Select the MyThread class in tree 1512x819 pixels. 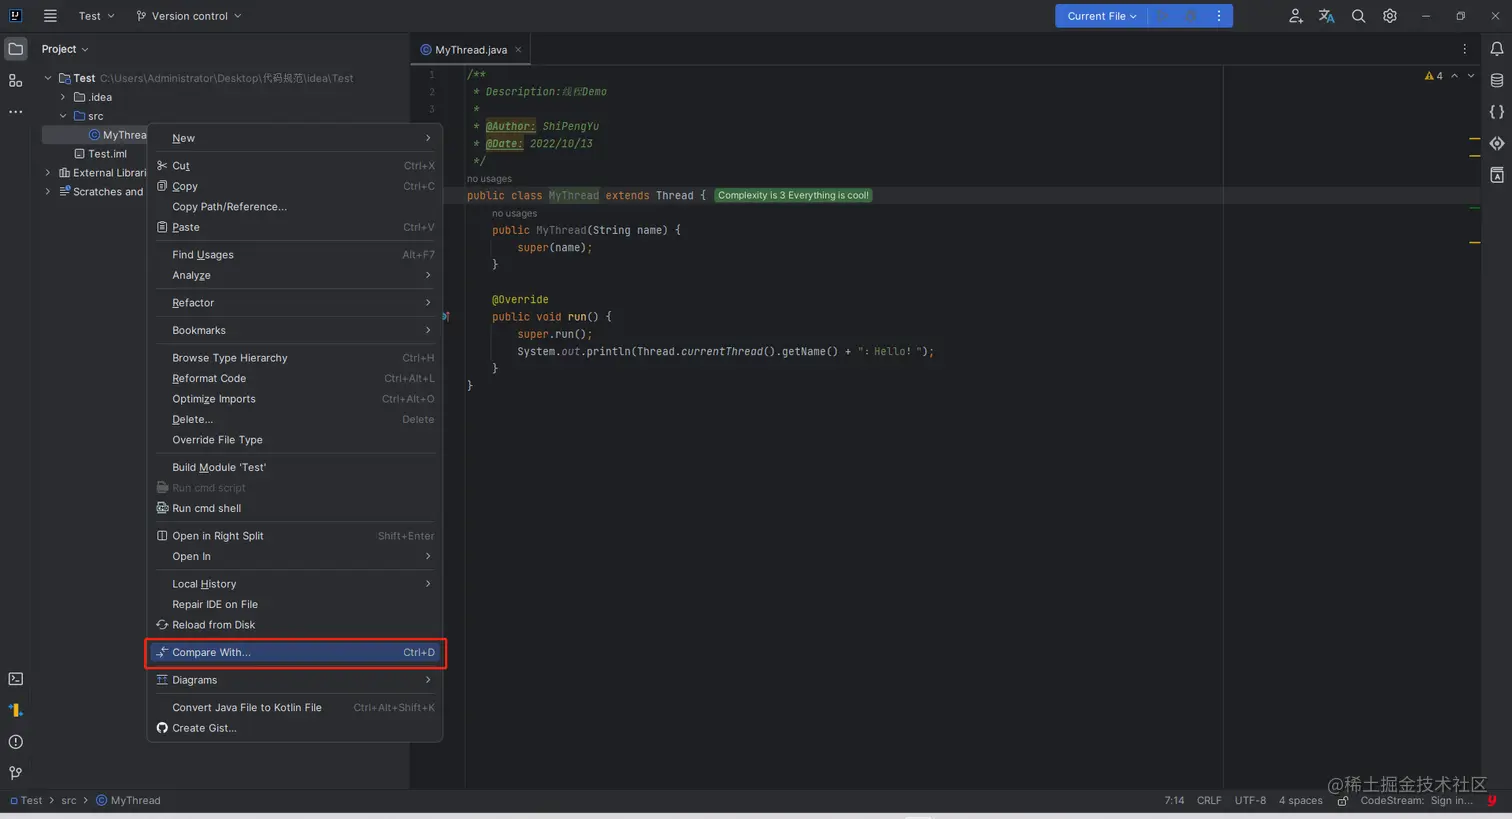pos(117,135)
